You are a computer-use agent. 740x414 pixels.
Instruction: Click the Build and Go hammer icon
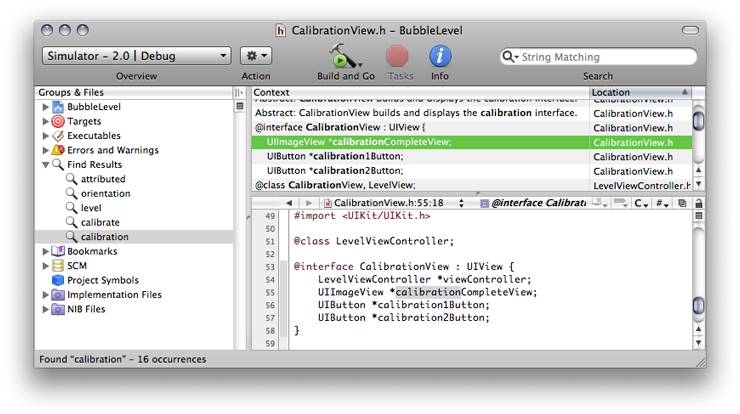pos(345,56)
